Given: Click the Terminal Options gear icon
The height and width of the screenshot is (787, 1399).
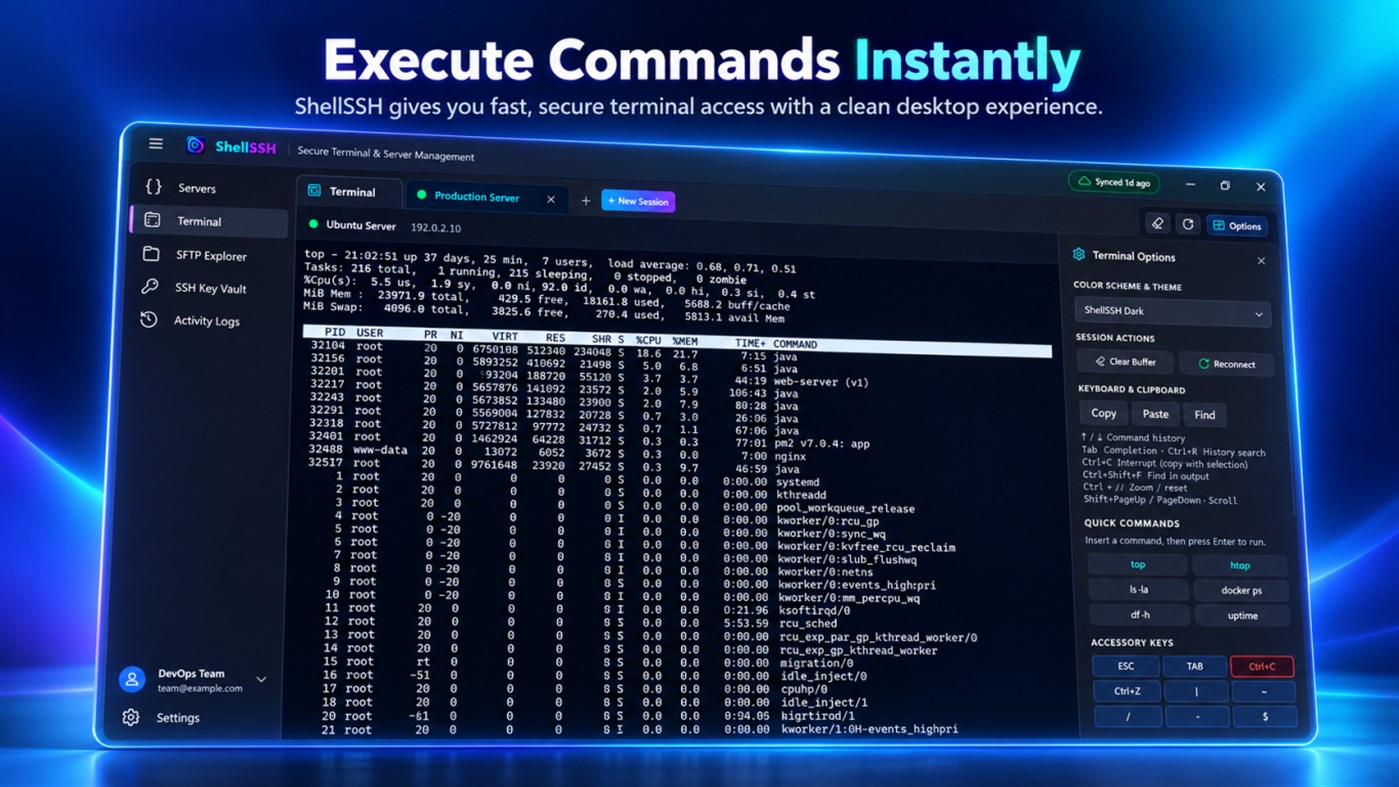Looking at the screenshot, I should click(x=1079, y=255).
